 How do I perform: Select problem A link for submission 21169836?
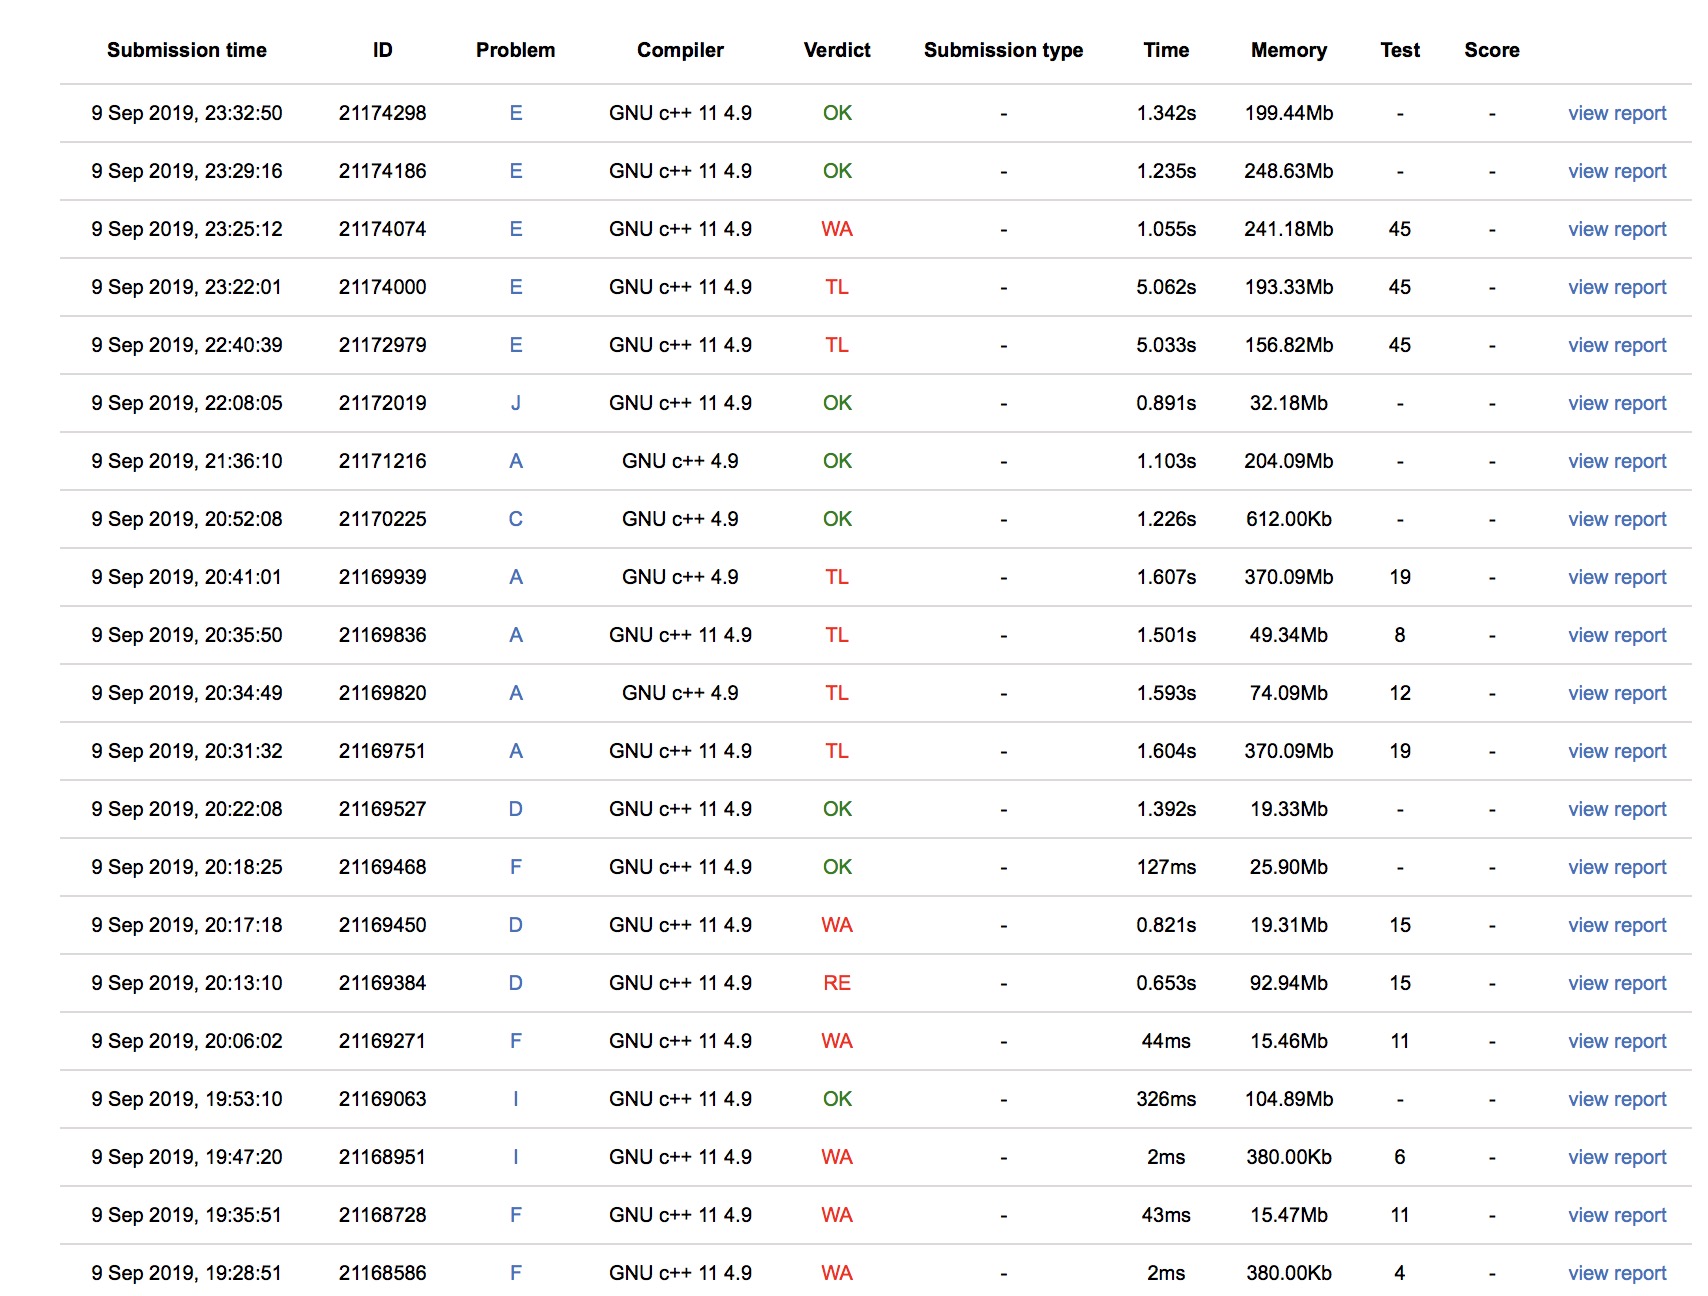(515, 635)
